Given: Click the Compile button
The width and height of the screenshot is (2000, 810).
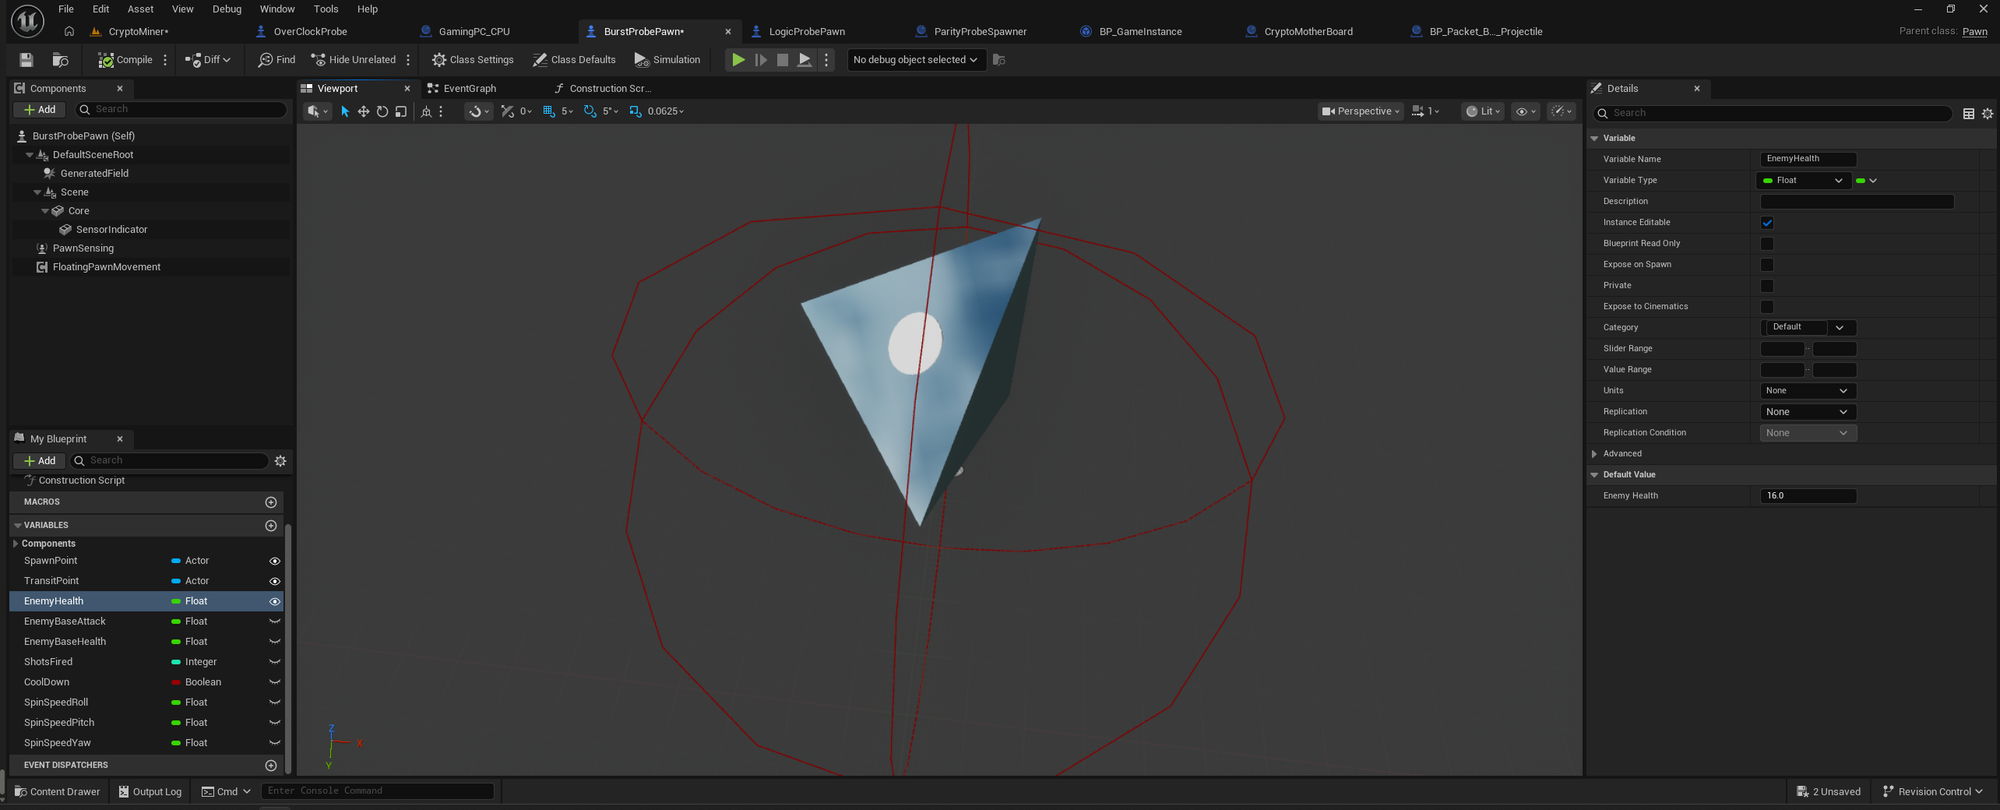Looking at the screenshot, I should pos(125,60).
